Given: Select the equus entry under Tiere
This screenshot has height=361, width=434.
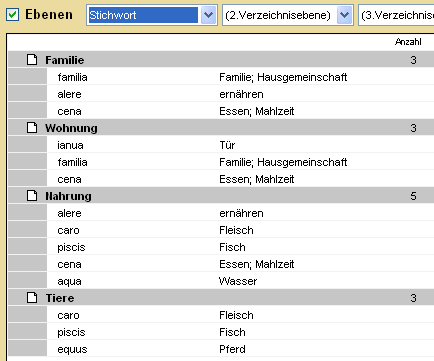Looking at the screenshot, I should click(240, 349).
